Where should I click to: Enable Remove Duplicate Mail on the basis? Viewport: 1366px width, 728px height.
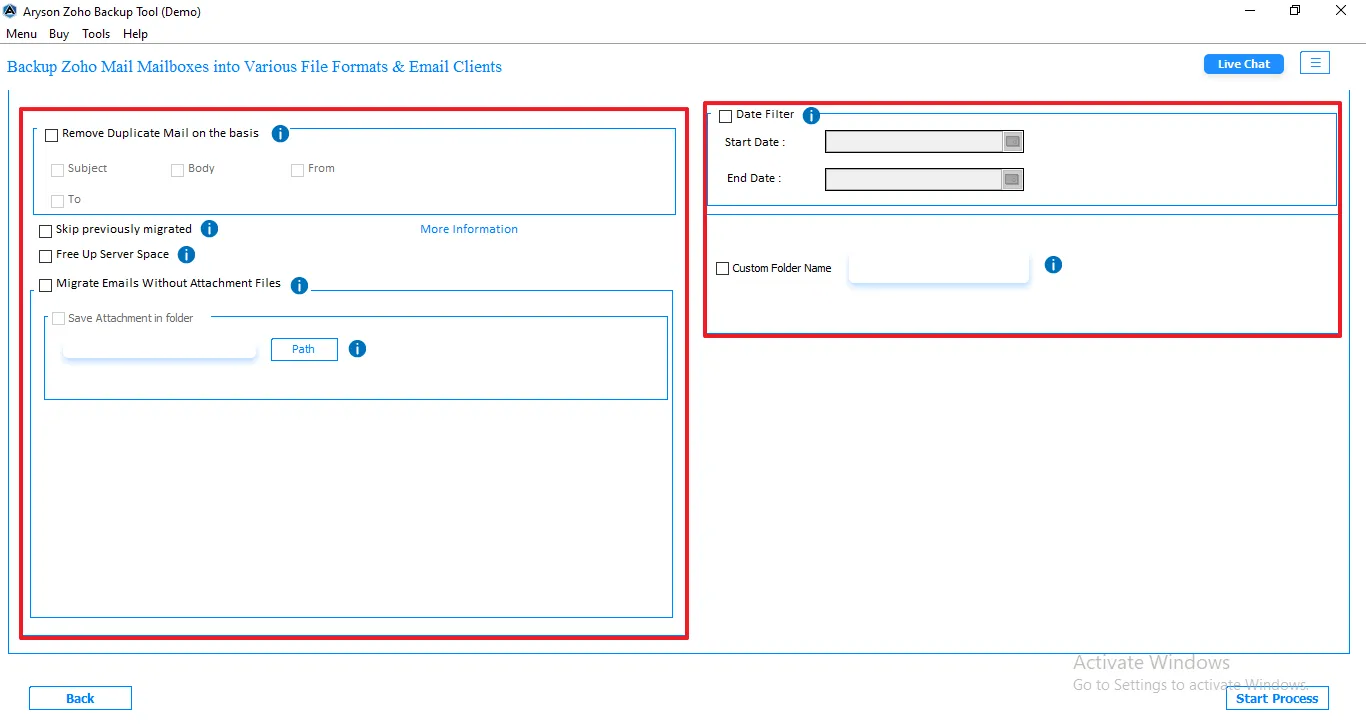(52, 135)
